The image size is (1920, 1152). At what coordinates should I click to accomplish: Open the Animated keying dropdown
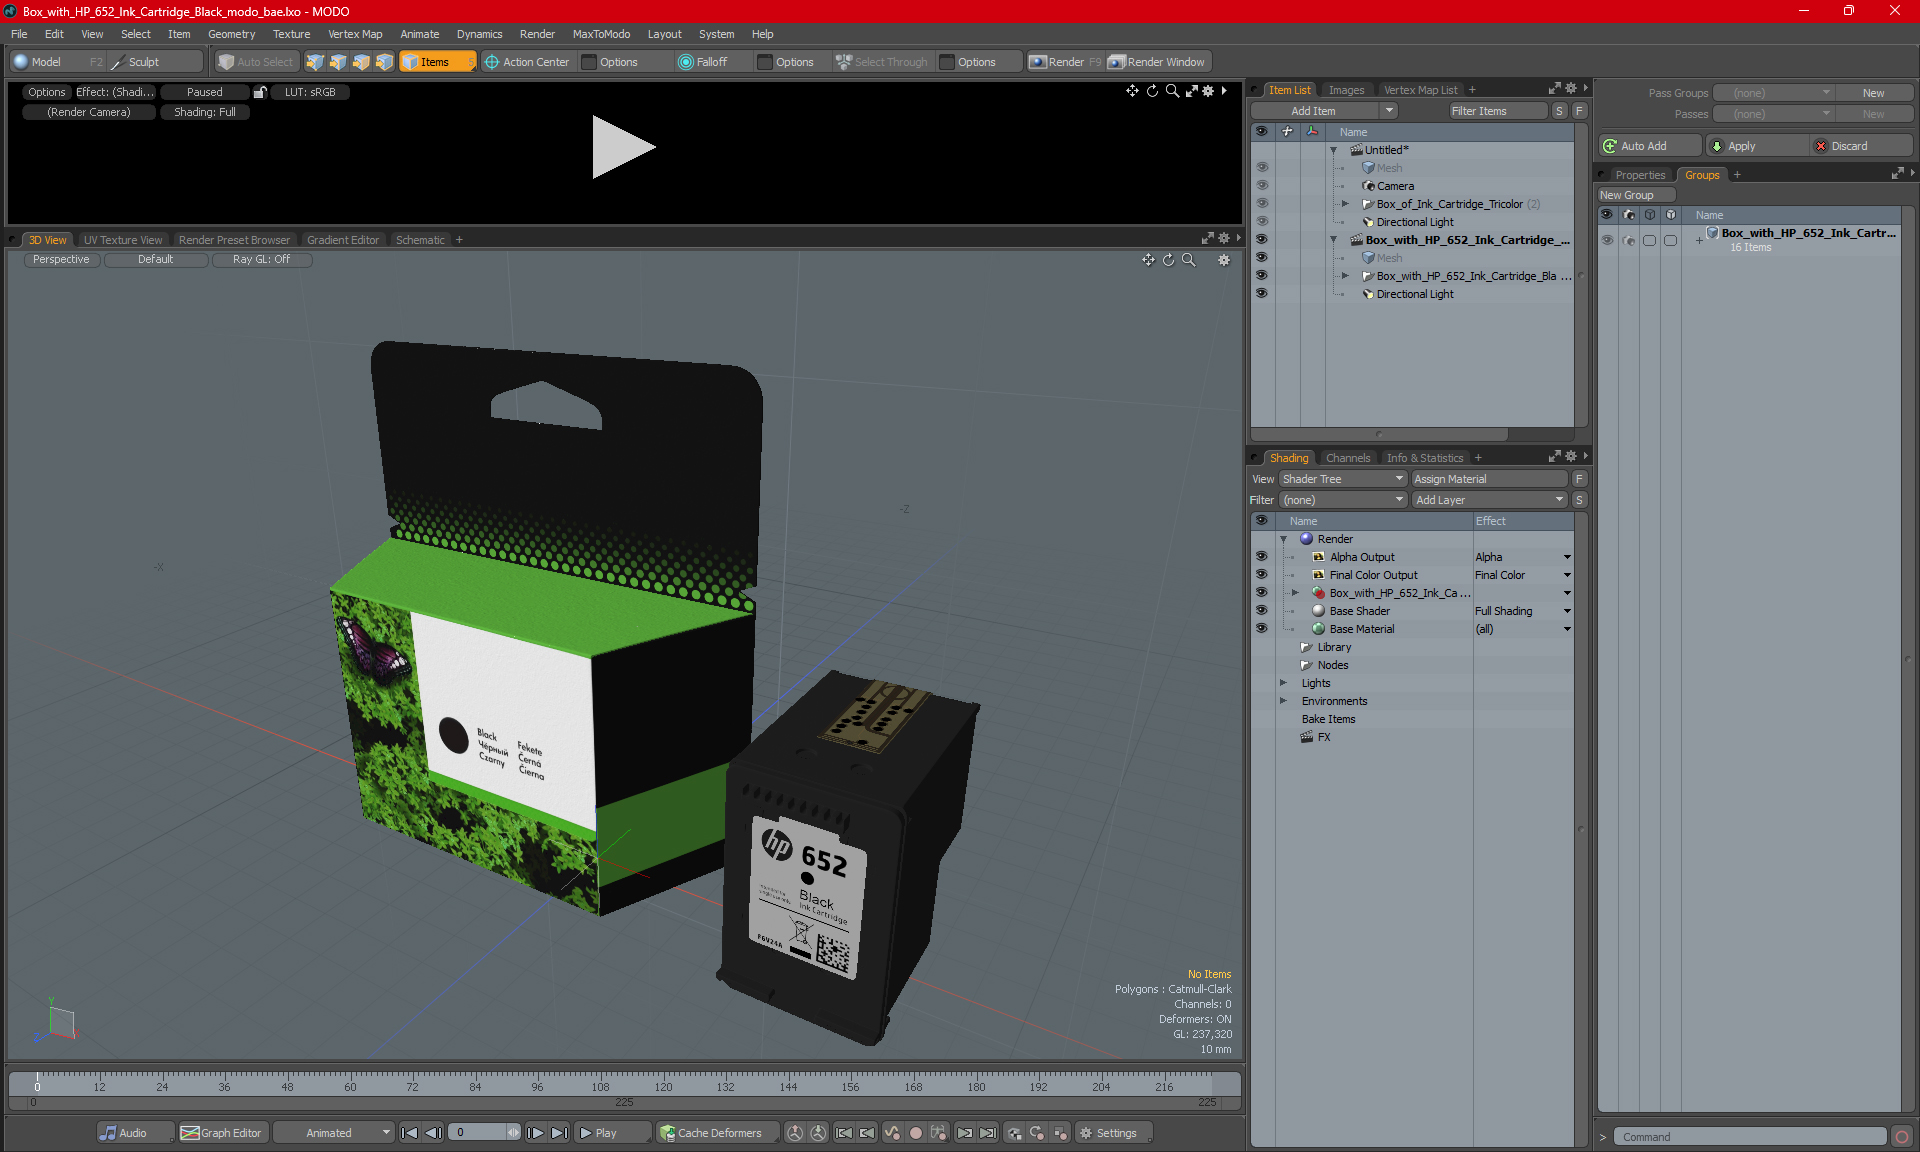pos(333,1133)
